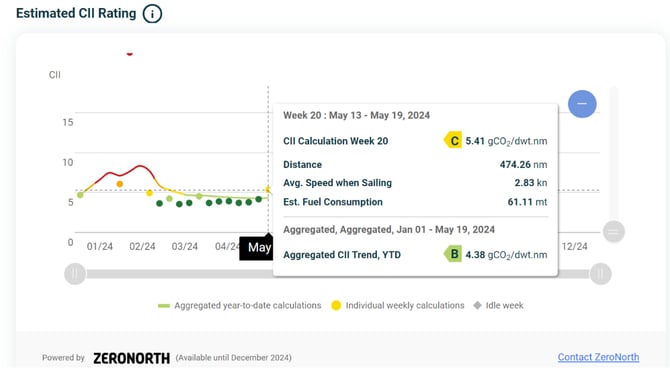The width and height of the screenshot is (670, 383).
Task: Click the yellow weekly data point after 02/24
Action: 149,193
